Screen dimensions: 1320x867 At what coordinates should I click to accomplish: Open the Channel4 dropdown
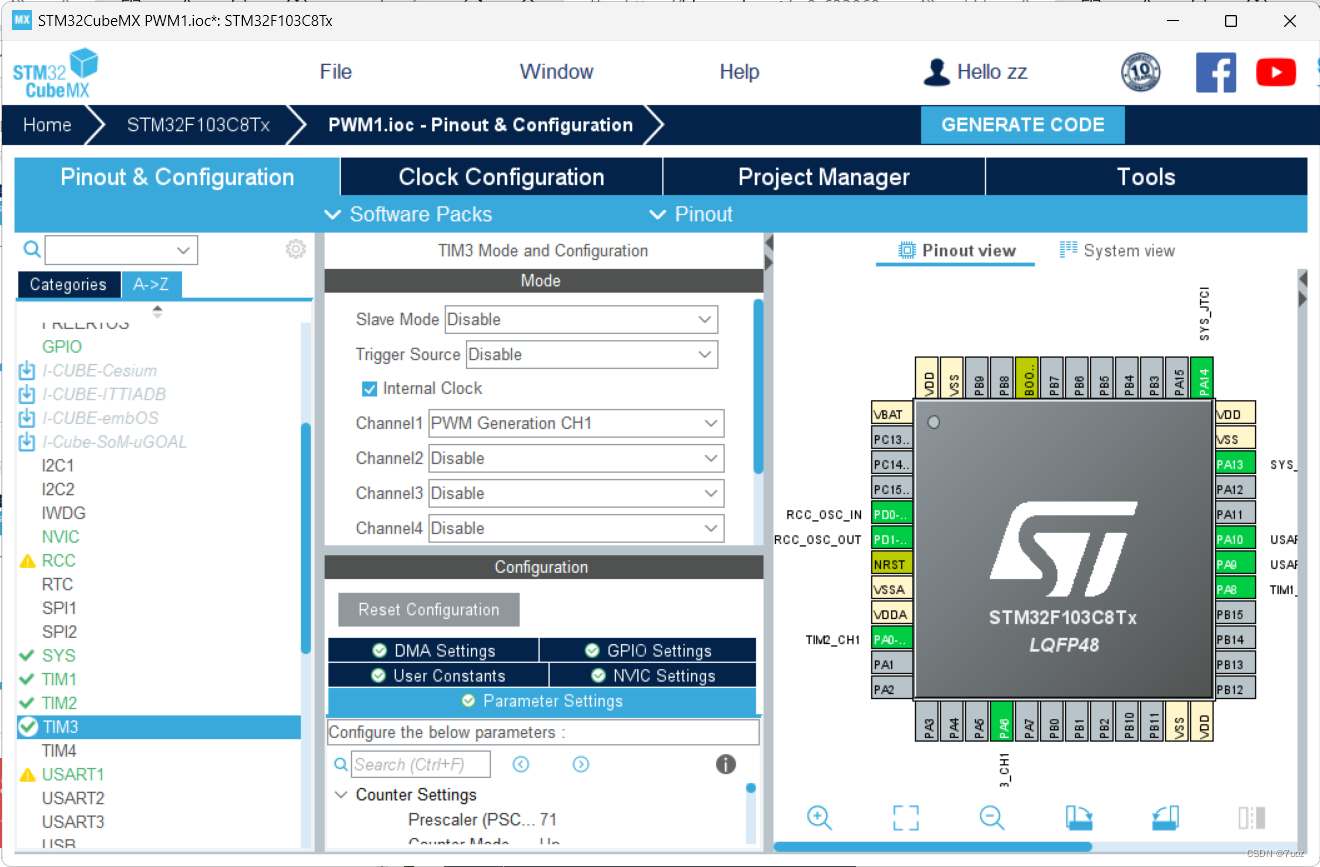click(x=576, y=529)
